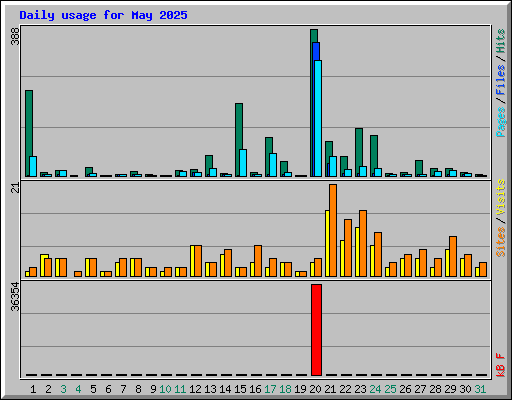This screenshot has height=400, width=512.
Task: Select the cyan pages bar for day 15
Action: 244,163
